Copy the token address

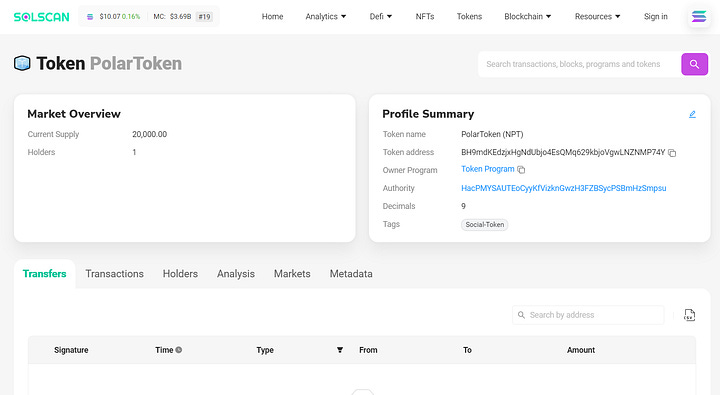click(x=672, y=153)
